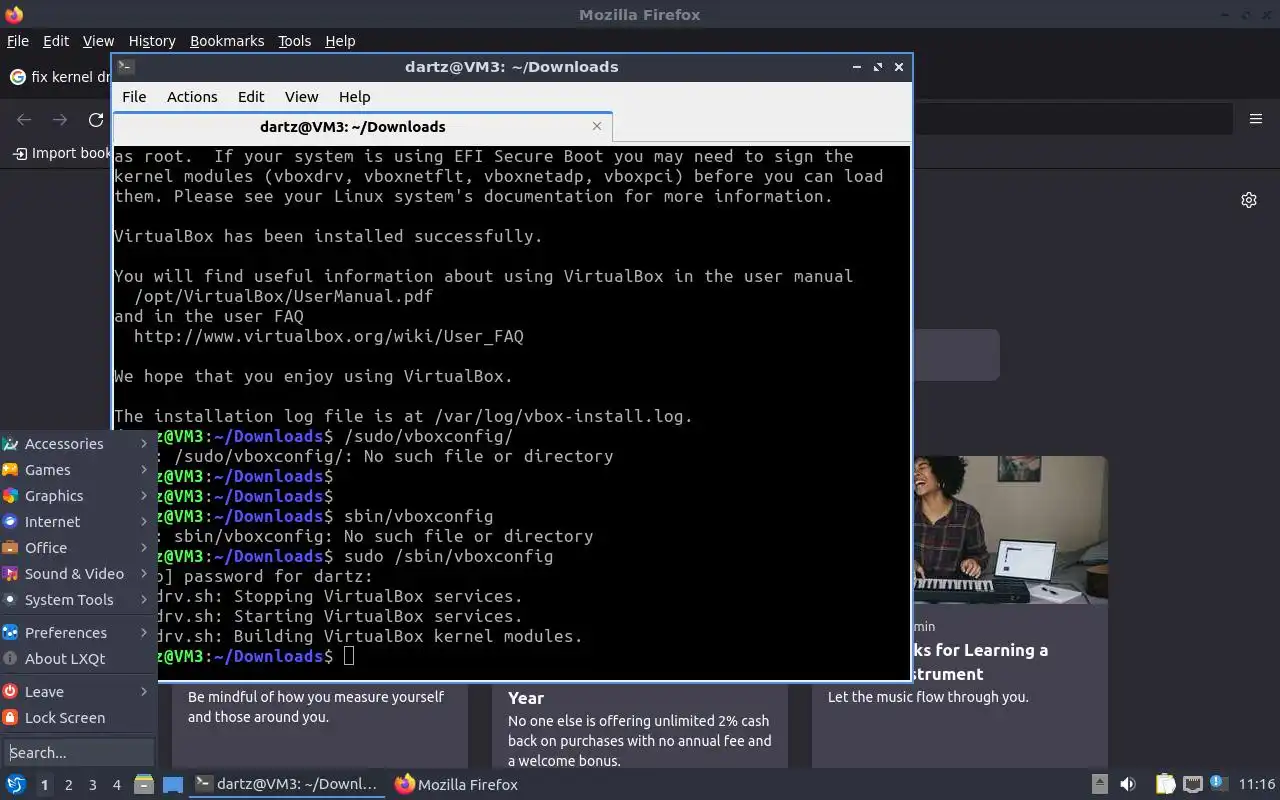Click Import bookmarks in Firefox toolbar

[x=62, y=153]
